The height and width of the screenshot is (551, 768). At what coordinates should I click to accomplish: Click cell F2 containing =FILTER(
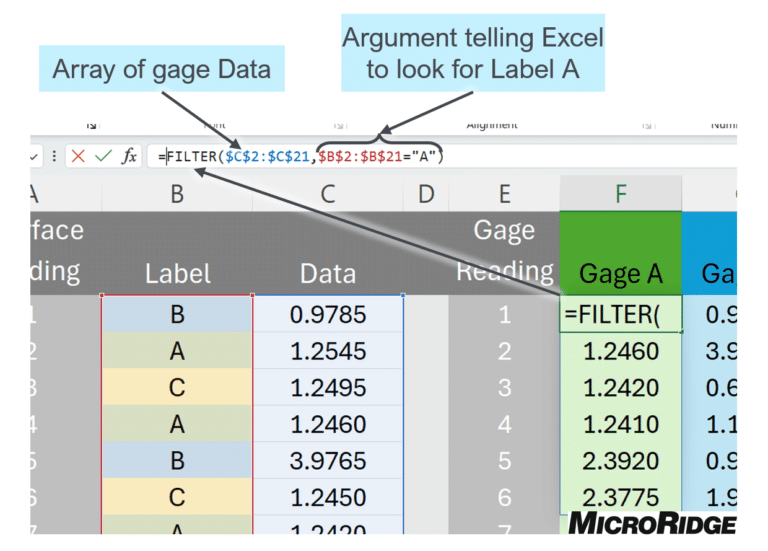click(620, 315)
